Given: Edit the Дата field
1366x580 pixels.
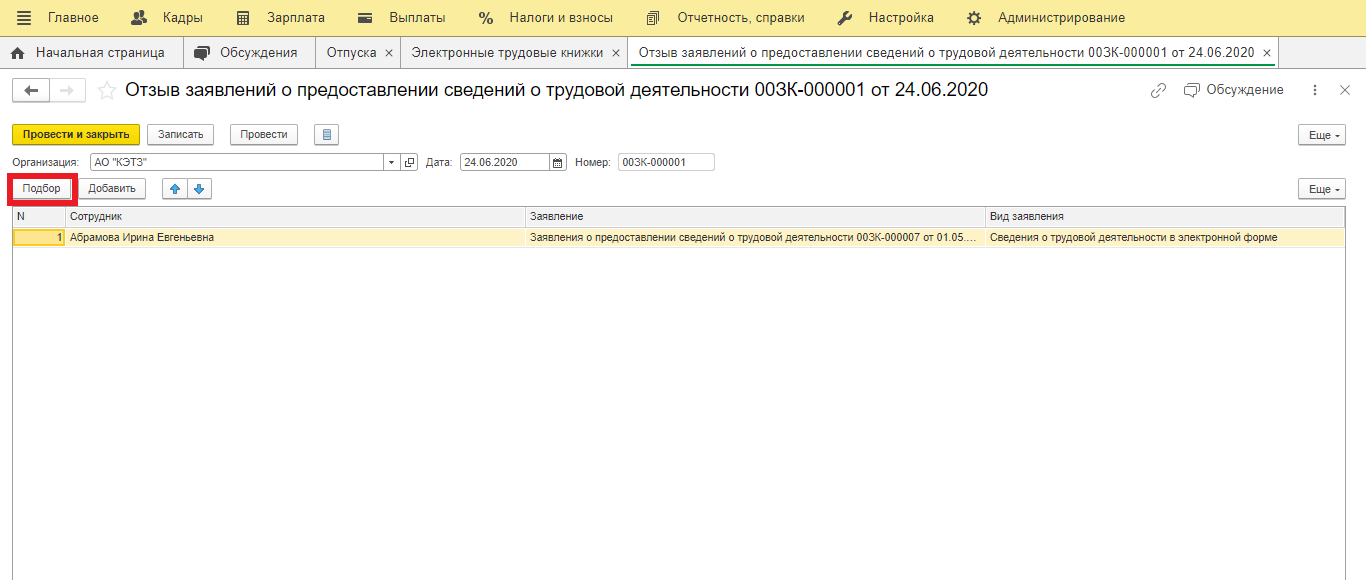Looking at the screenshot, I should [505, 162].
